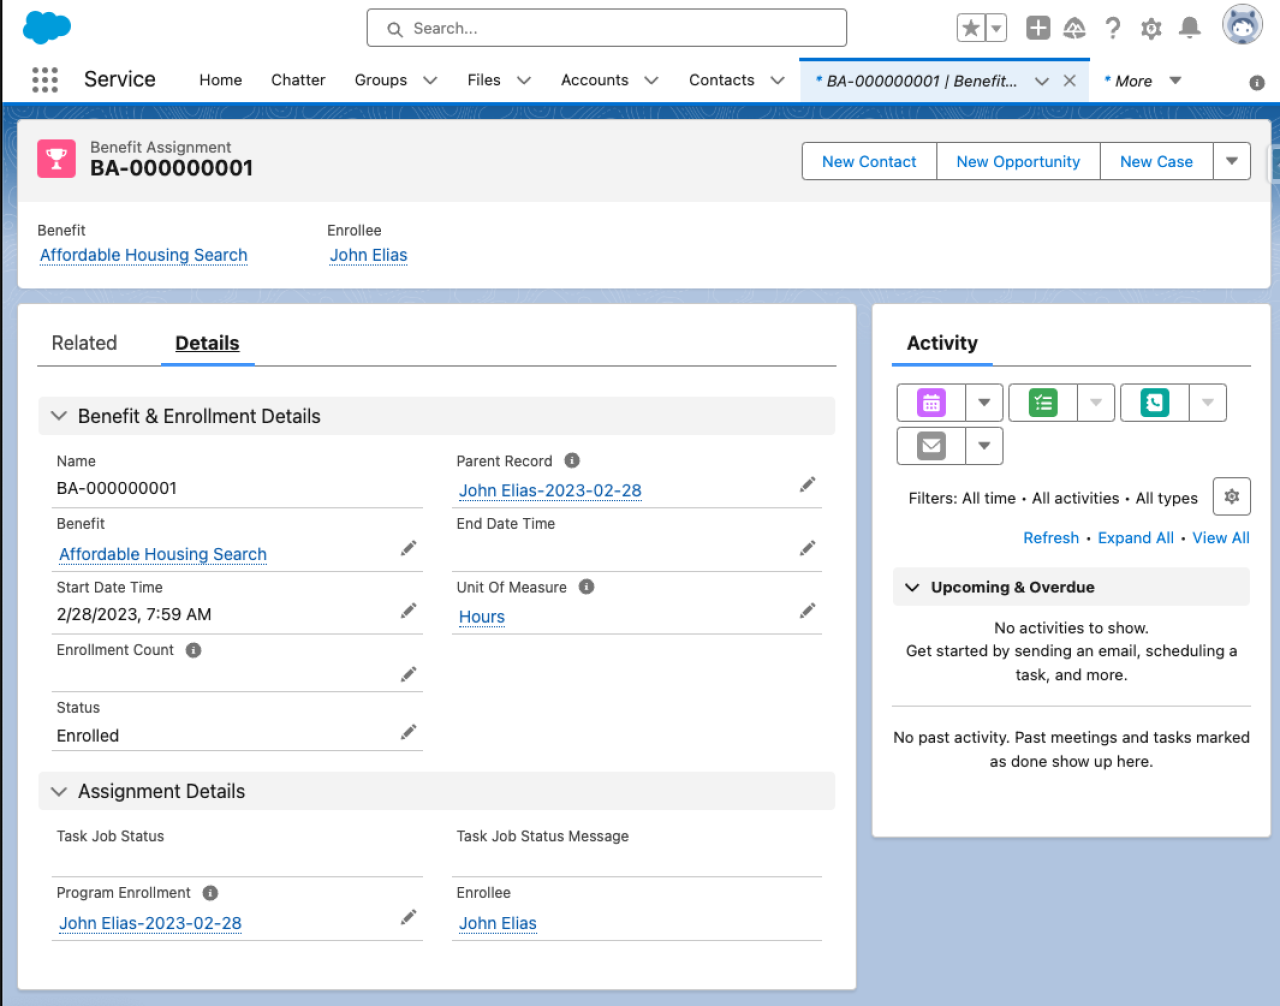Open the Groups nav dropdown chevron

[x=430, y=81]
